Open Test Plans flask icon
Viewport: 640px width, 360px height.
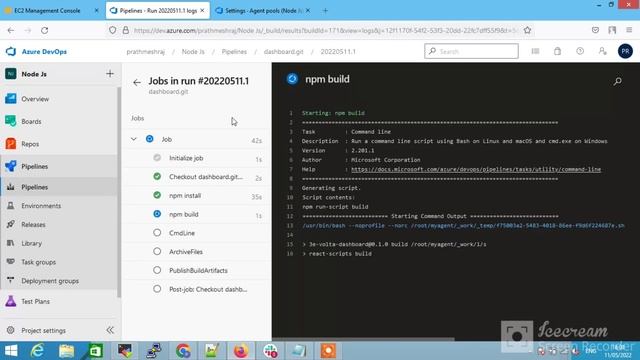(x=11, y=301)
